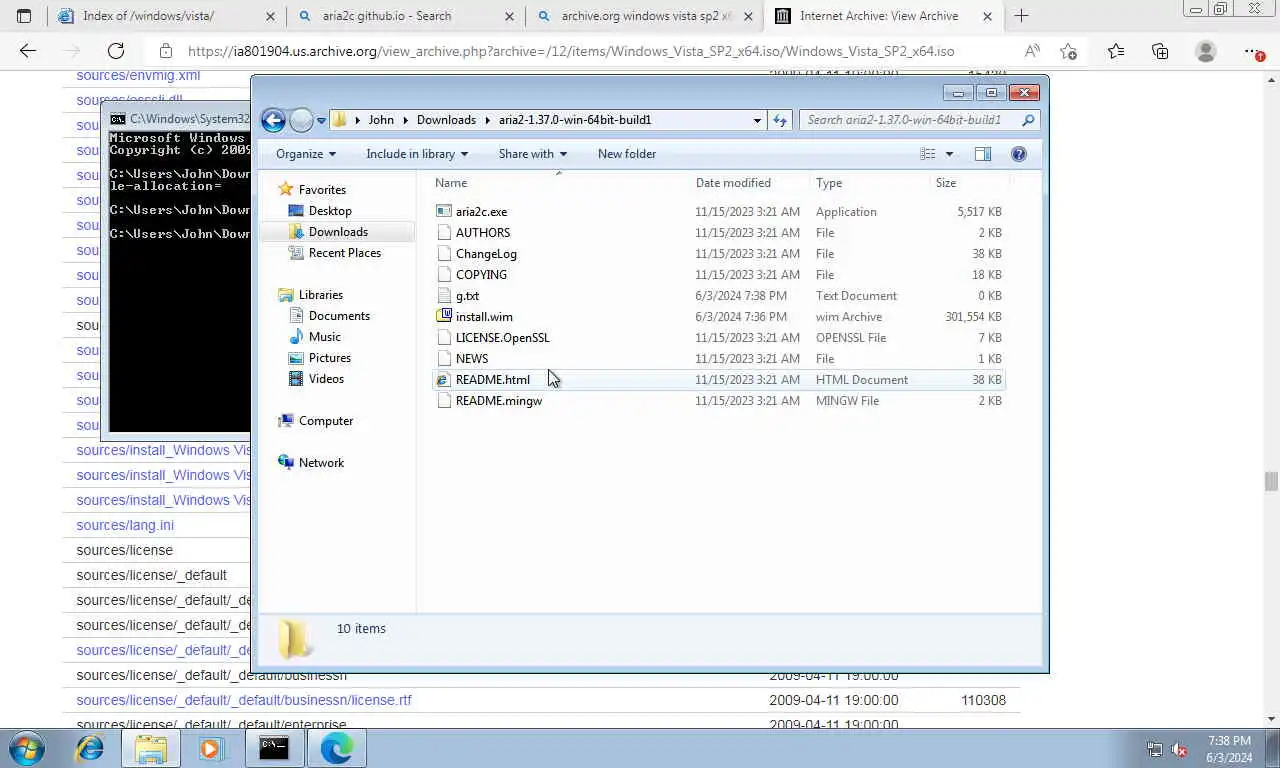This screenshot has height=768, width=1280.
Task: Open Windows Start menu
Action: point(27,748)
